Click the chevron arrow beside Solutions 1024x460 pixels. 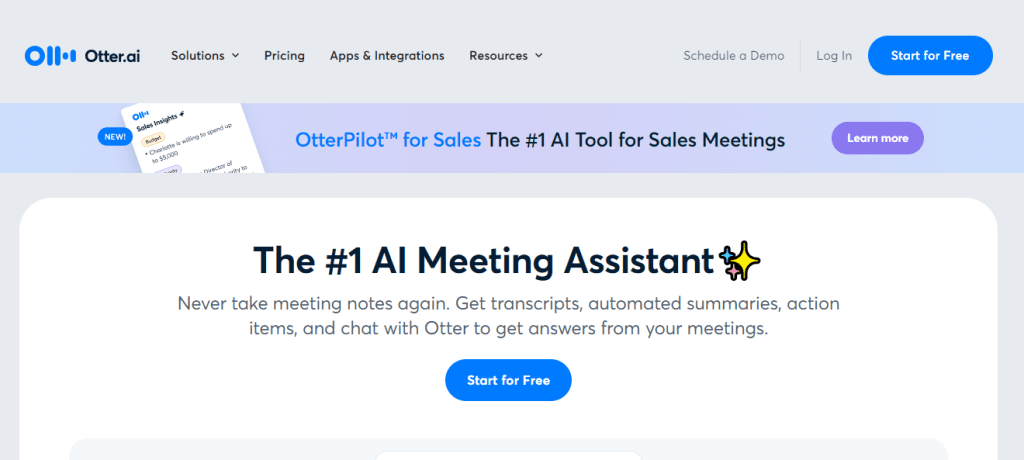click(x=236, y=56)
